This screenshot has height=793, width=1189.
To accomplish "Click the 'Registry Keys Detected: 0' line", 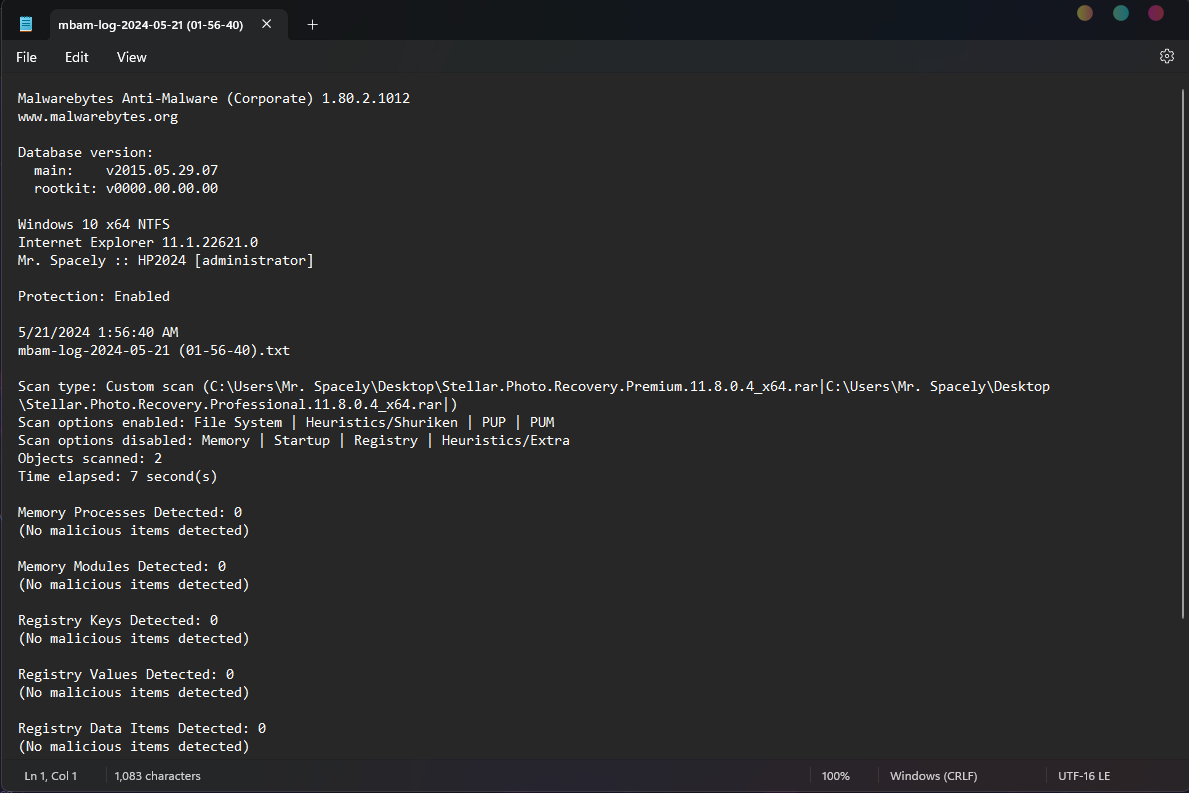I will click(118, 621).
